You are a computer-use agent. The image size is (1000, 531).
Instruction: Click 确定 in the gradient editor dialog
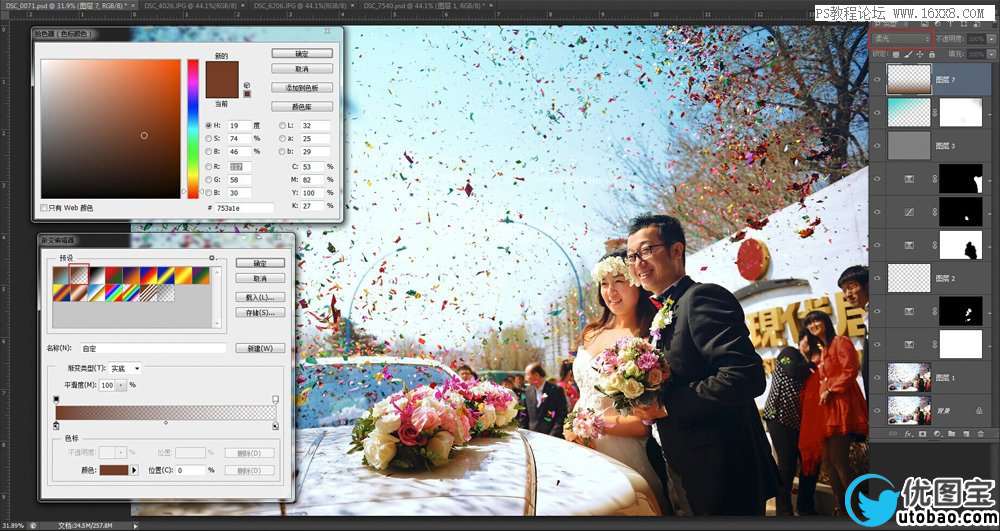(260, 263)
